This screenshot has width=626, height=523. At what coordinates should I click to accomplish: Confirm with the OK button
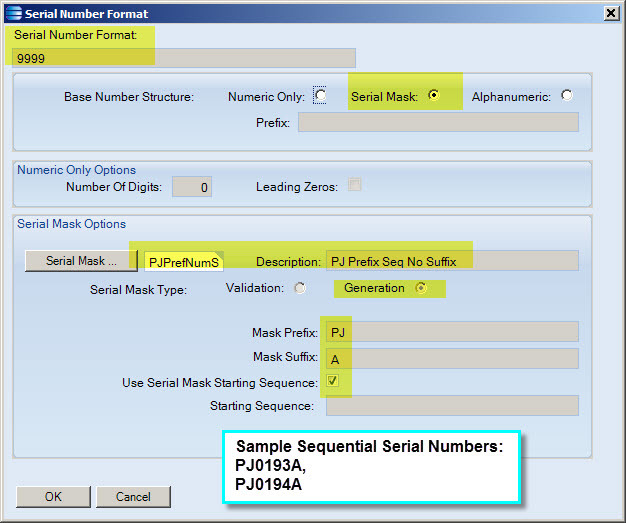(x=53, y=497)
